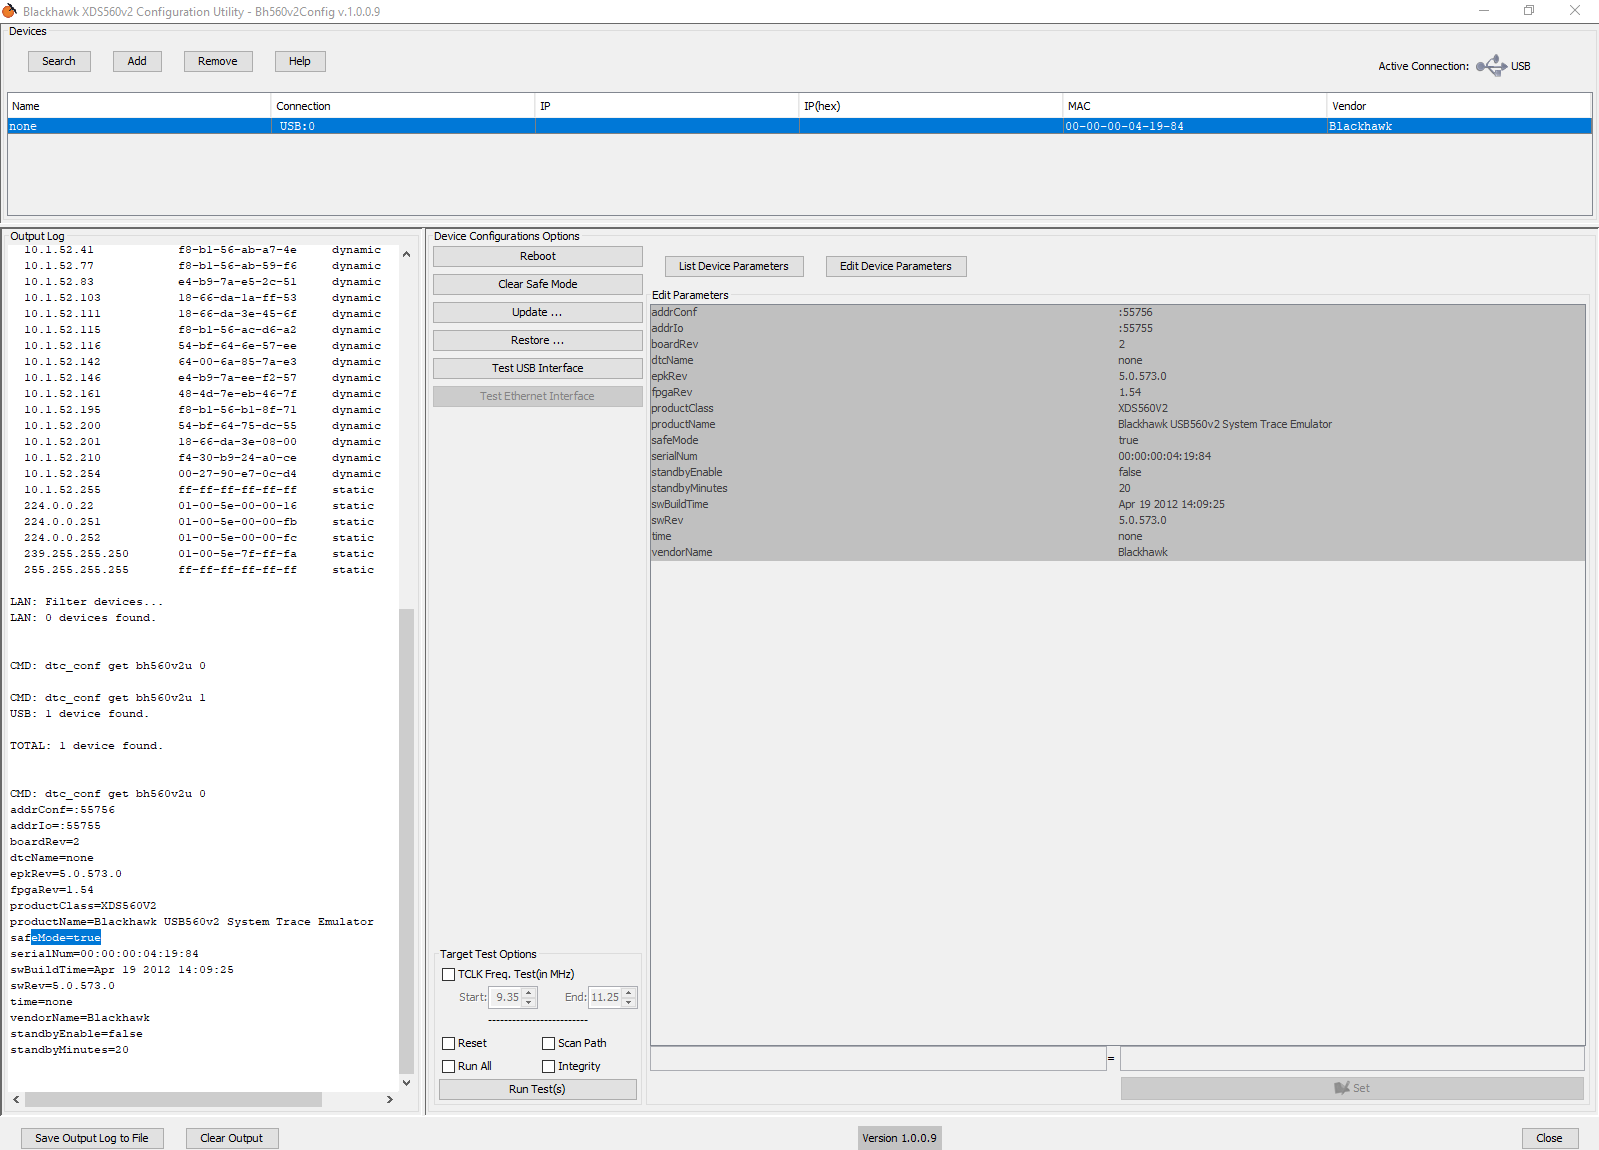The height and width of the screenshot is (1150, 1599).
Task: Click the Blackhawk application icon in title bar
Action: [x=9, y=11]
